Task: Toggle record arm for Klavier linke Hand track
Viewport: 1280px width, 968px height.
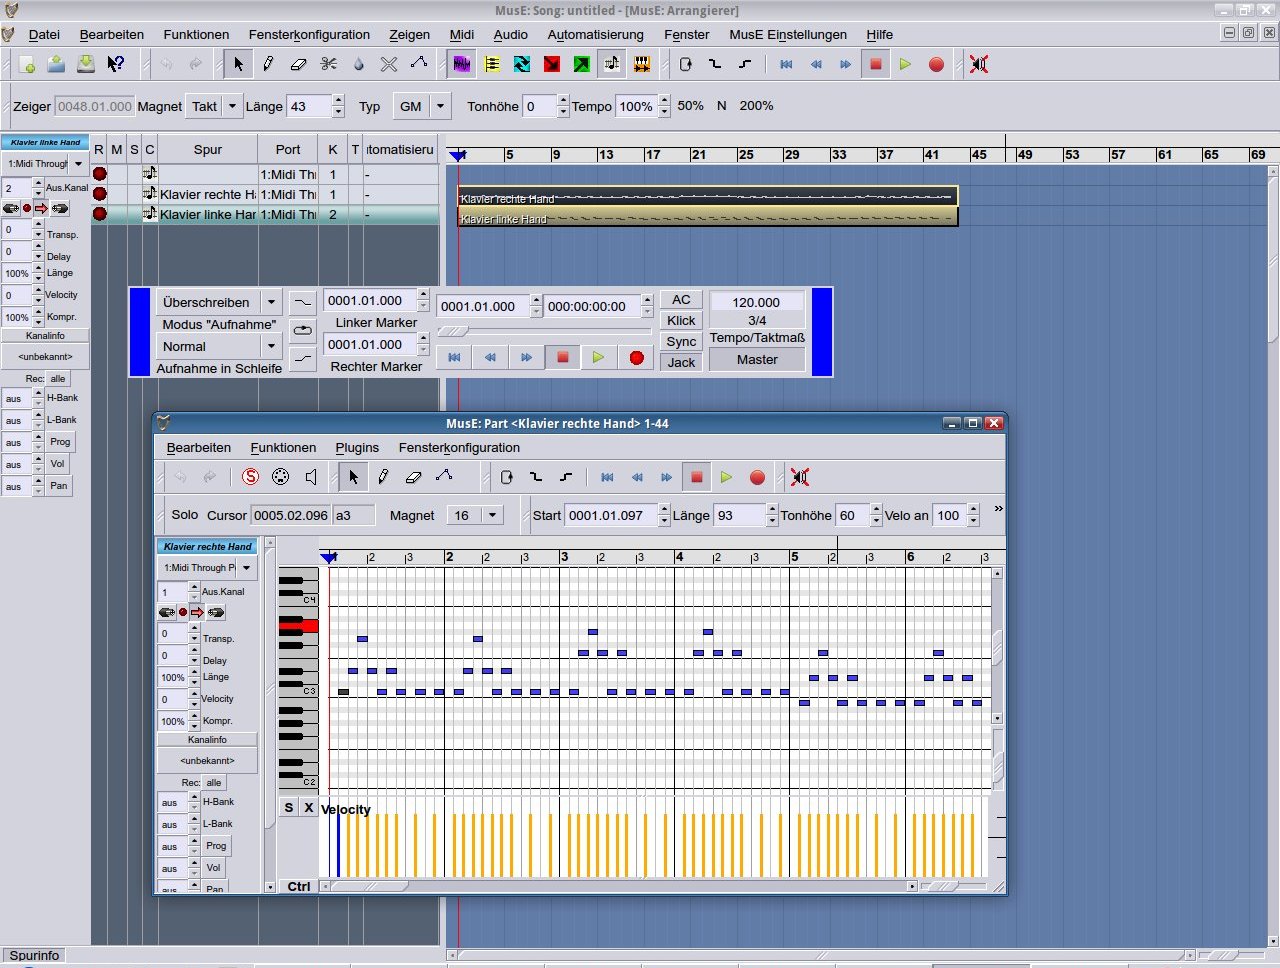Action: (99, 214)
